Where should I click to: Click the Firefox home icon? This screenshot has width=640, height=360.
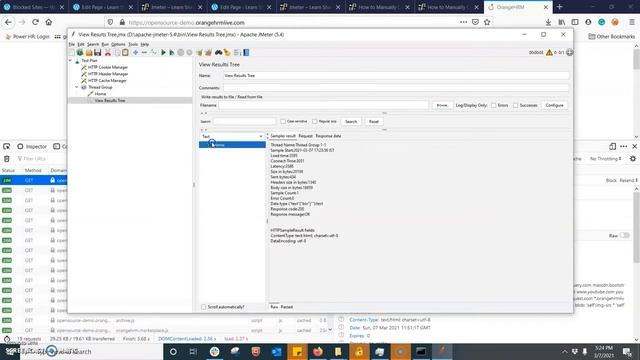[49, 22]
